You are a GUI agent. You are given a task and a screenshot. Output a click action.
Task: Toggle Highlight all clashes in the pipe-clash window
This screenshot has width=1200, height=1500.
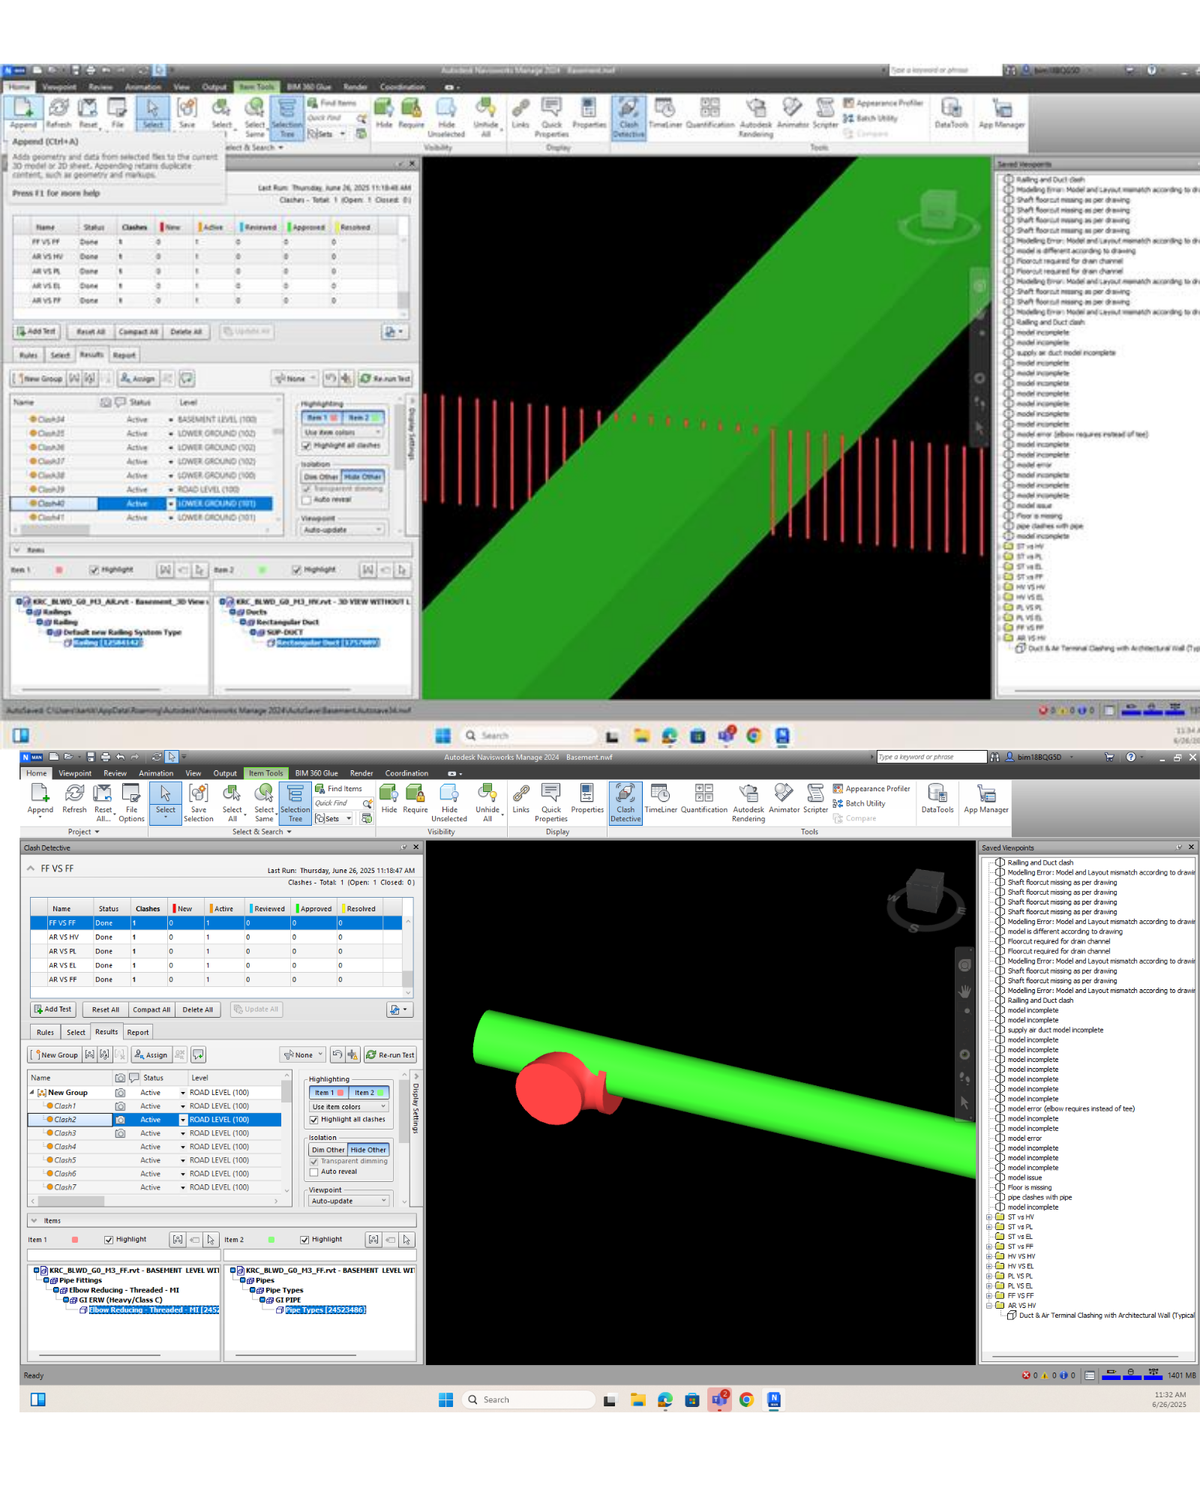pyautogui.click(x=314, y=1120)
